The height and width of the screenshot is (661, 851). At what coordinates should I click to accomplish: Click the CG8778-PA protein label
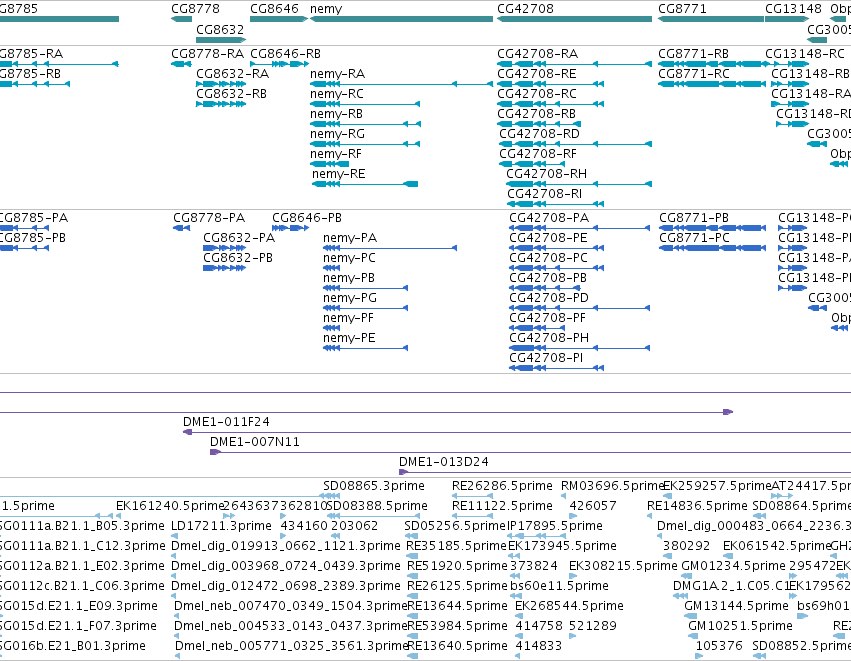tap(209, 218)
